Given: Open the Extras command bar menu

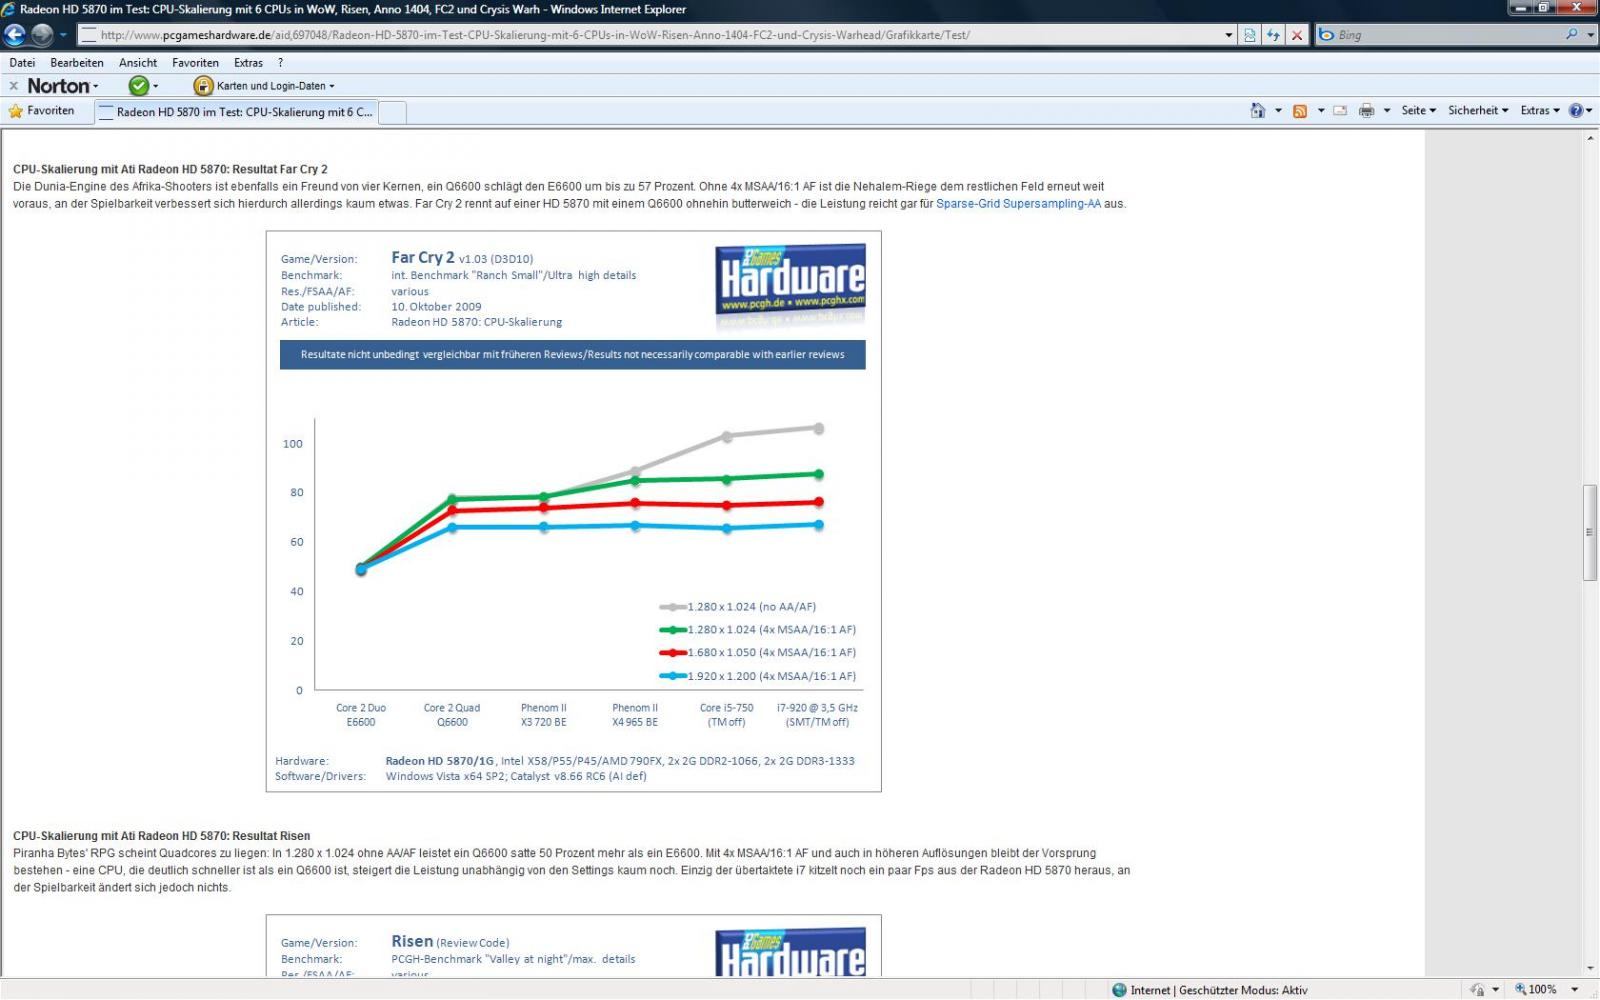Looking at the screenshot, I should point(1540,111).
